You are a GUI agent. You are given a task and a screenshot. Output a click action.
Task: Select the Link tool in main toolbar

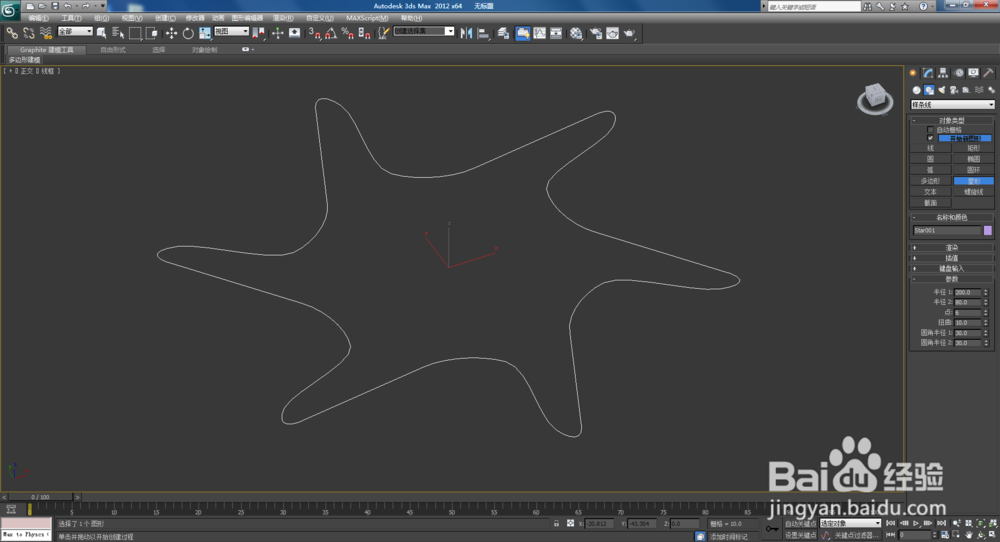tap(12, 33)
